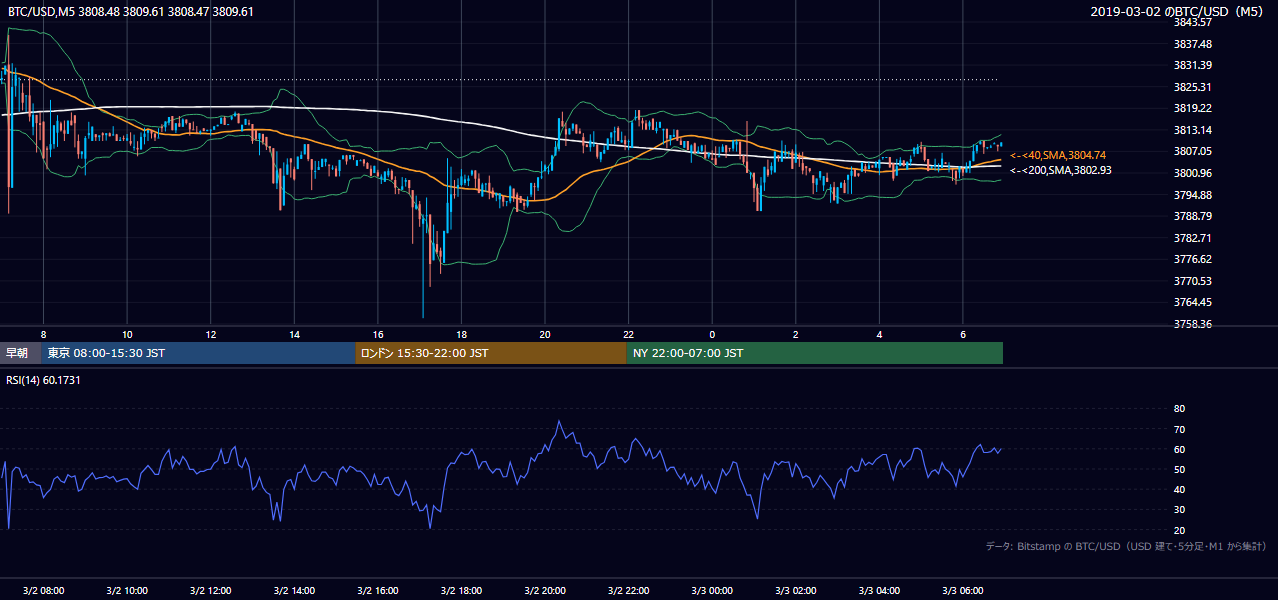1278x600 pixels.
Task: Click hour label 22 under the price chart
Action: (x=628, y=334)
